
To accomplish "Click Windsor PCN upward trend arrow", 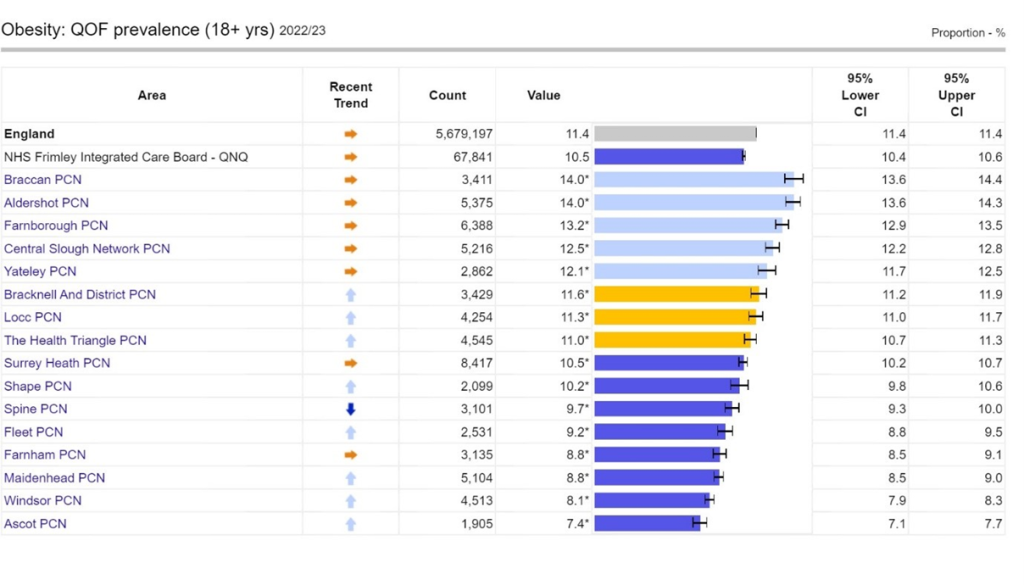I will point(351,501).
